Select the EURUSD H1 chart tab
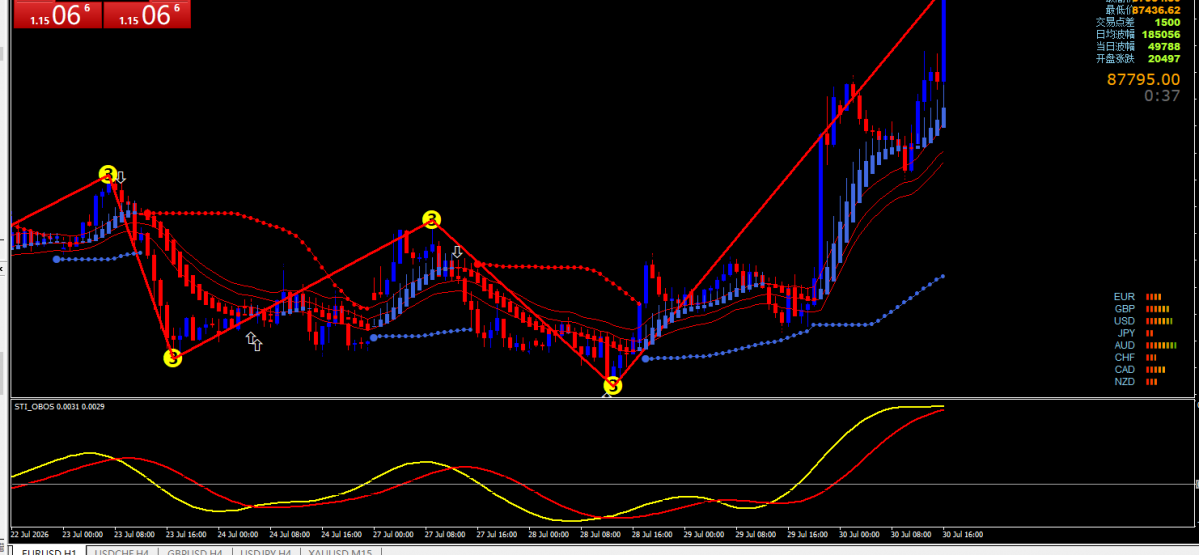The height and width of the screenshot is (555, 1199). tap(48, 551)
